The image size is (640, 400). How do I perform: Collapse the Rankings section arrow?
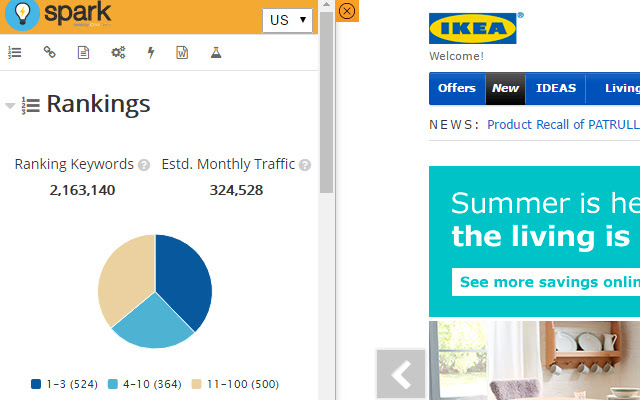(x=10, y=105)
